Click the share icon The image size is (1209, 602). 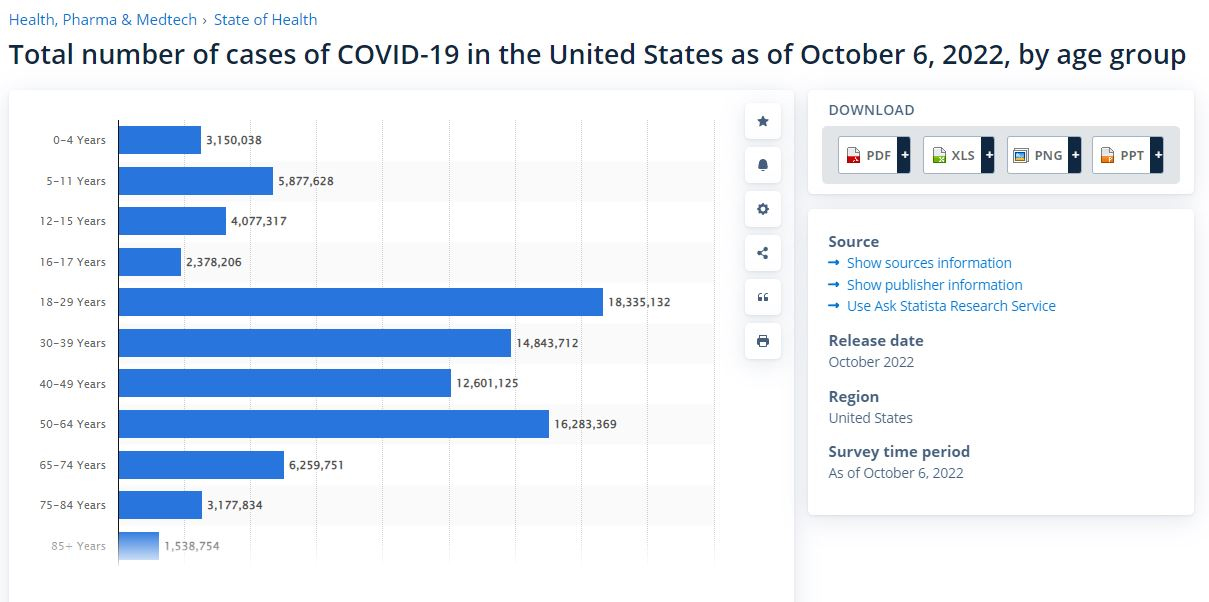click(x=763, y=253)
